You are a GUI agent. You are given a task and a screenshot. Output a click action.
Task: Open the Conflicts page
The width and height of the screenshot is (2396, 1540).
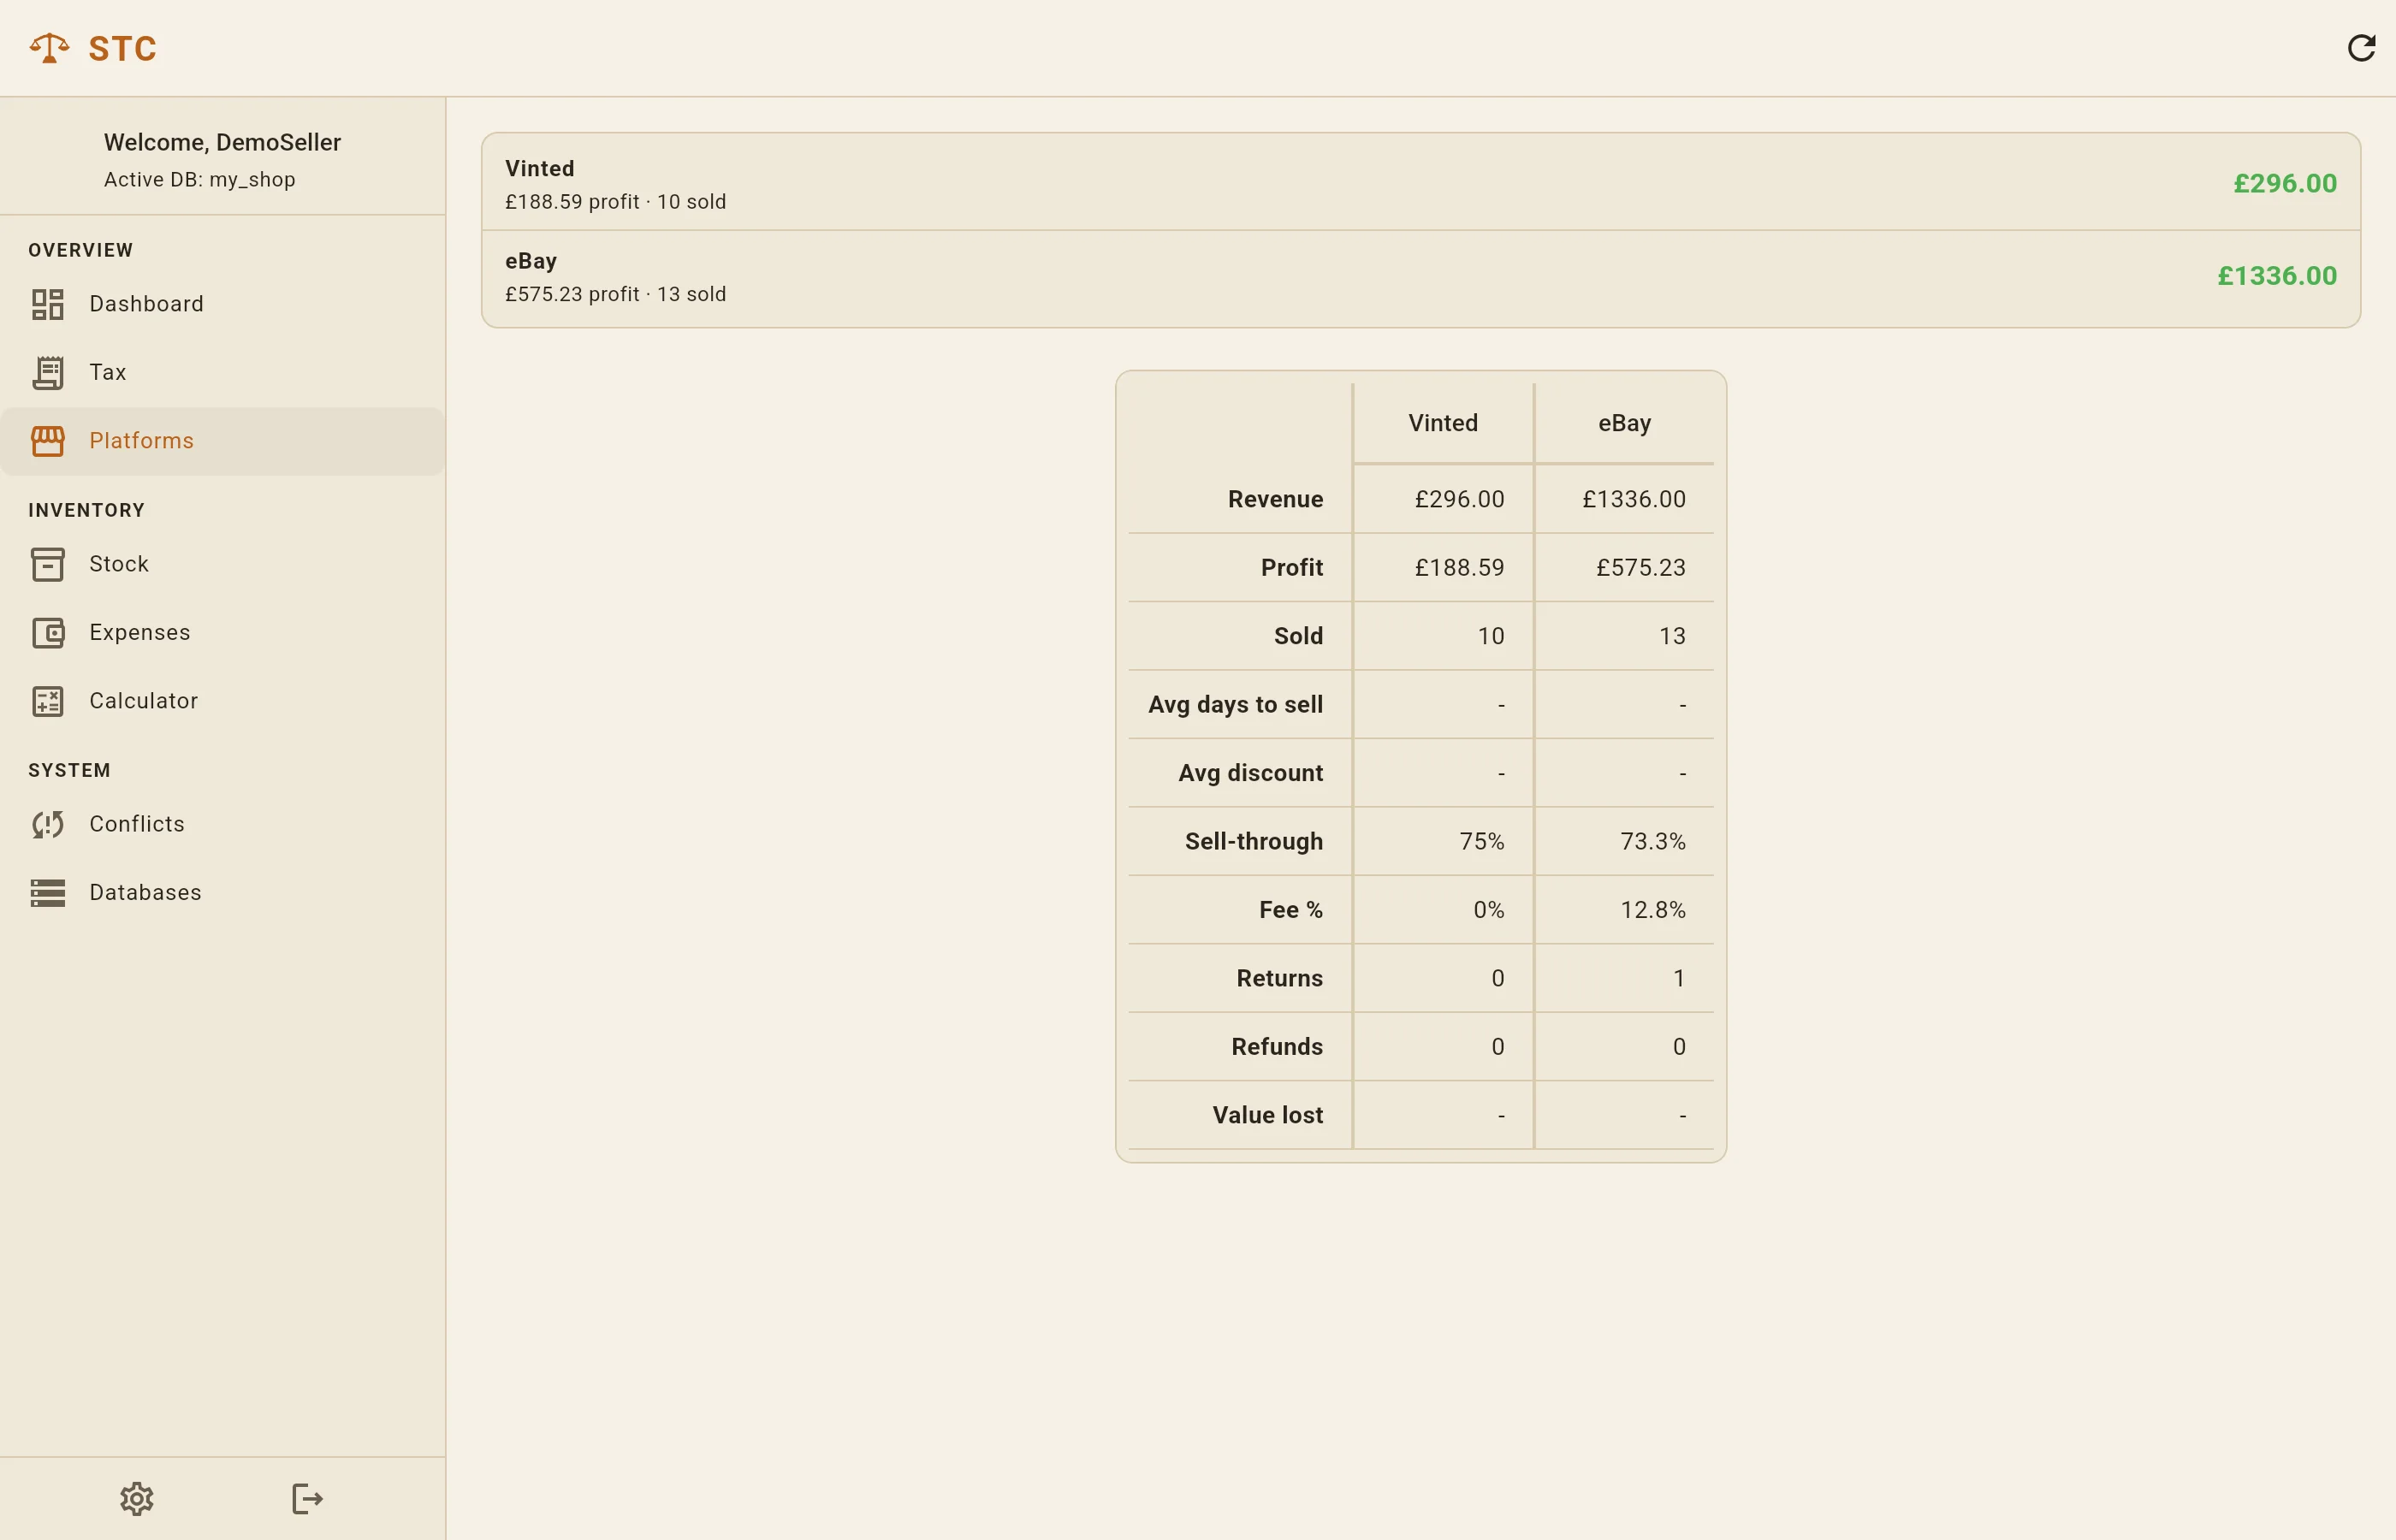point(223,824)
